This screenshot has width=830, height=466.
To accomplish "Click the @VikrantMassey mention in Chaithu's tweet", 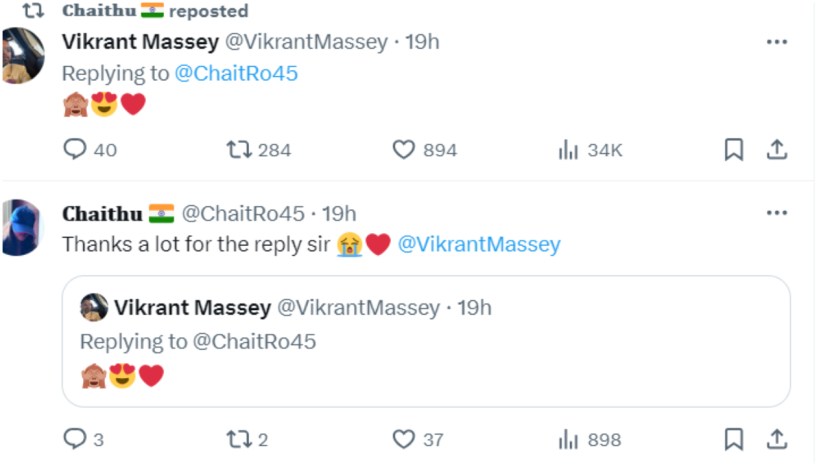I will 479,244.
